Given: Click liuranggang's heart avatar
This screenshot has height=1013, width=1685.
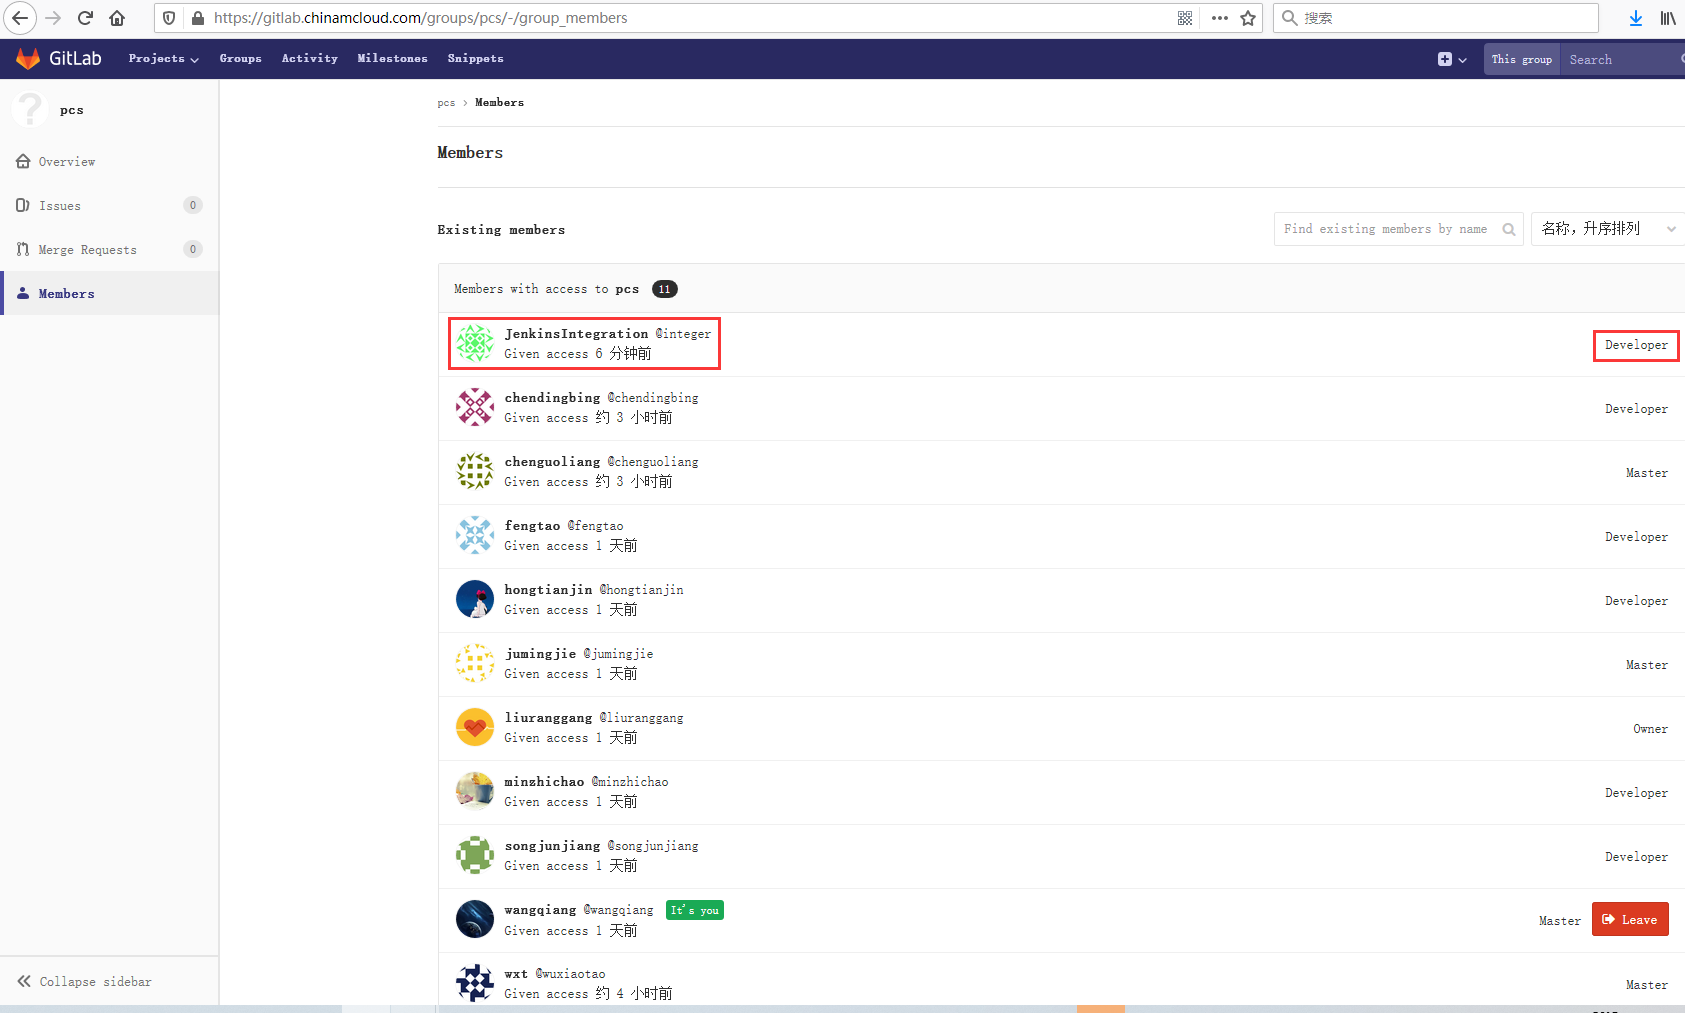Looking at the screenshot, I should coord(475,727).
